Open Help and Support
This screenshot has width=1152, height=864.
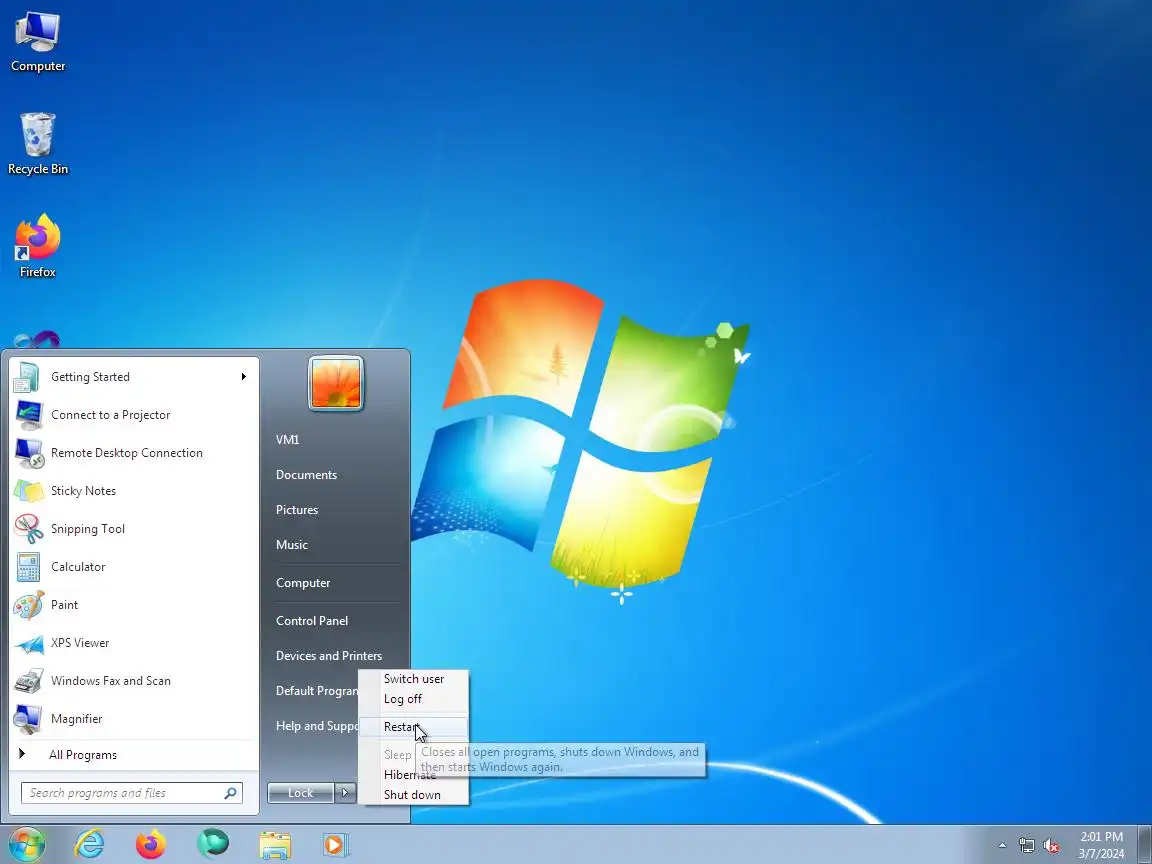tap(317, 726)
